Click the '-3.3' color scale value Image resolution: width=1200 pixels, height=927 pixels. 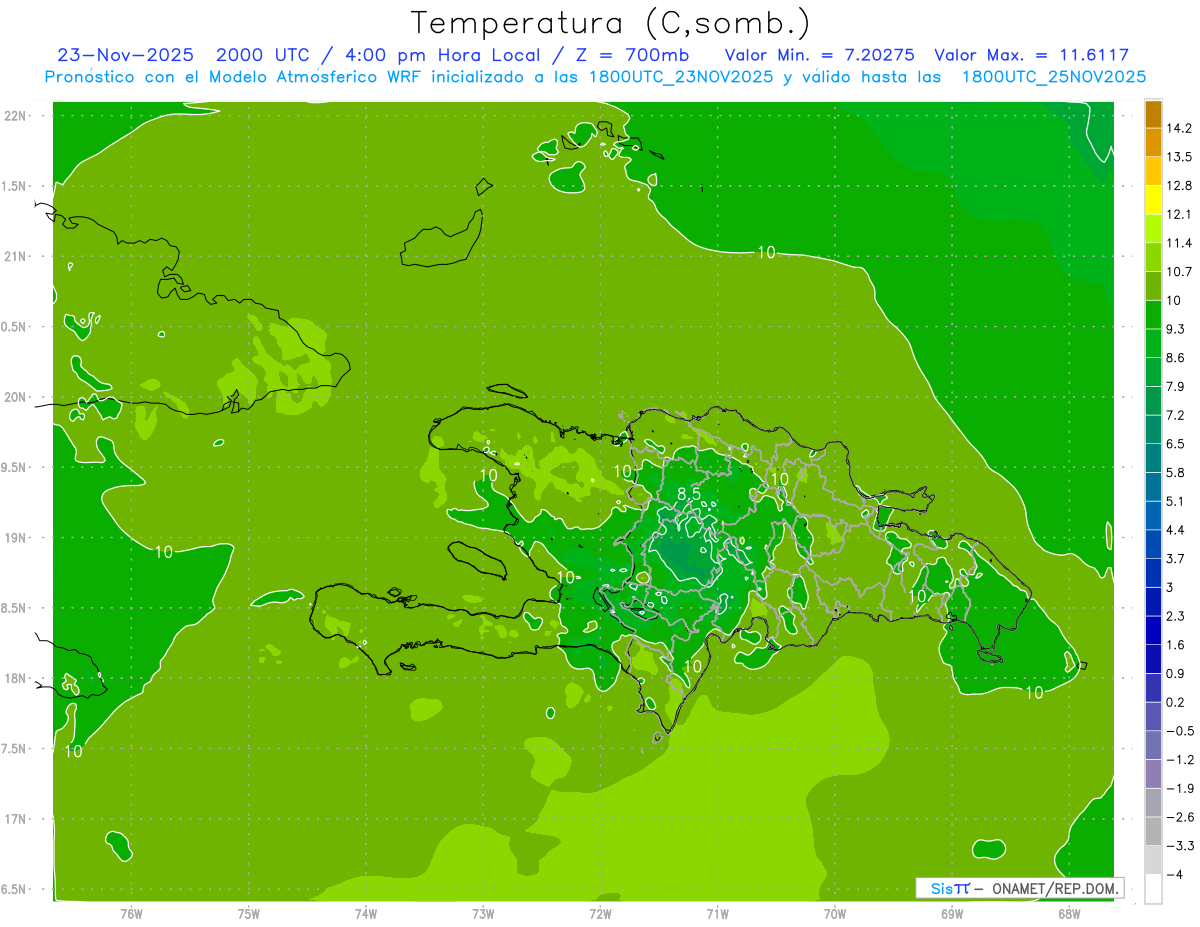(1180, 845)
